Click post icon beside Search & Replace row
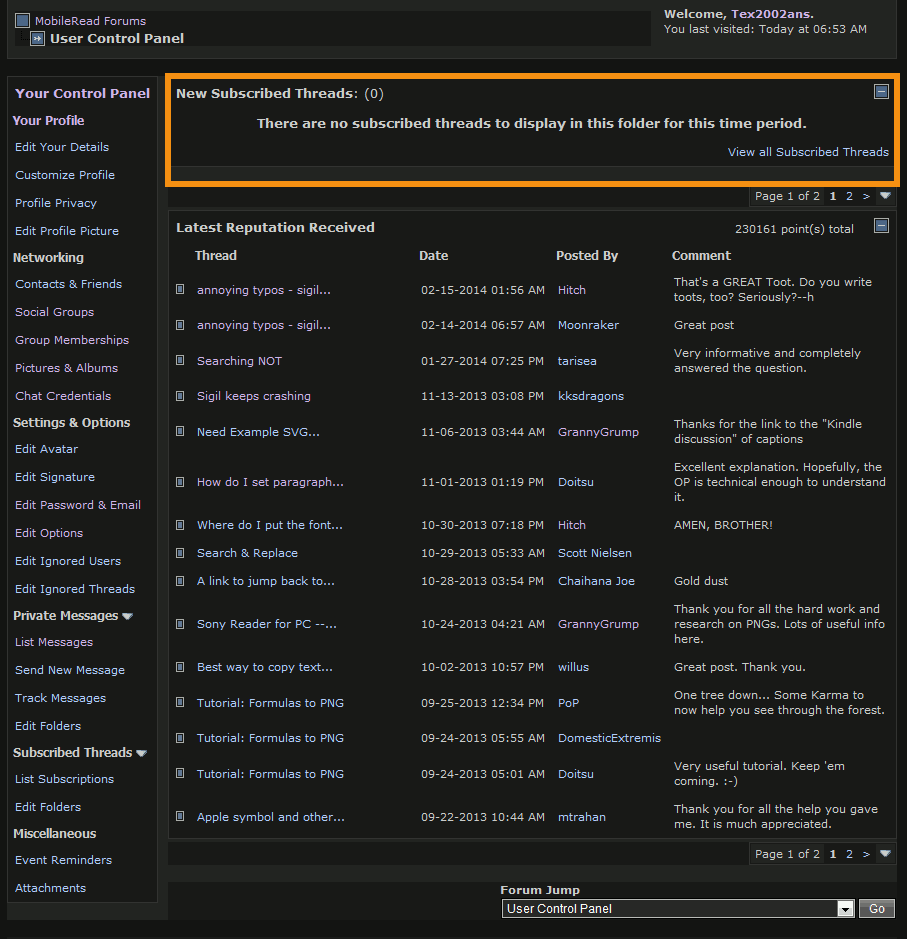The height and width of the screenshot is (939, 907). (180, 553)
